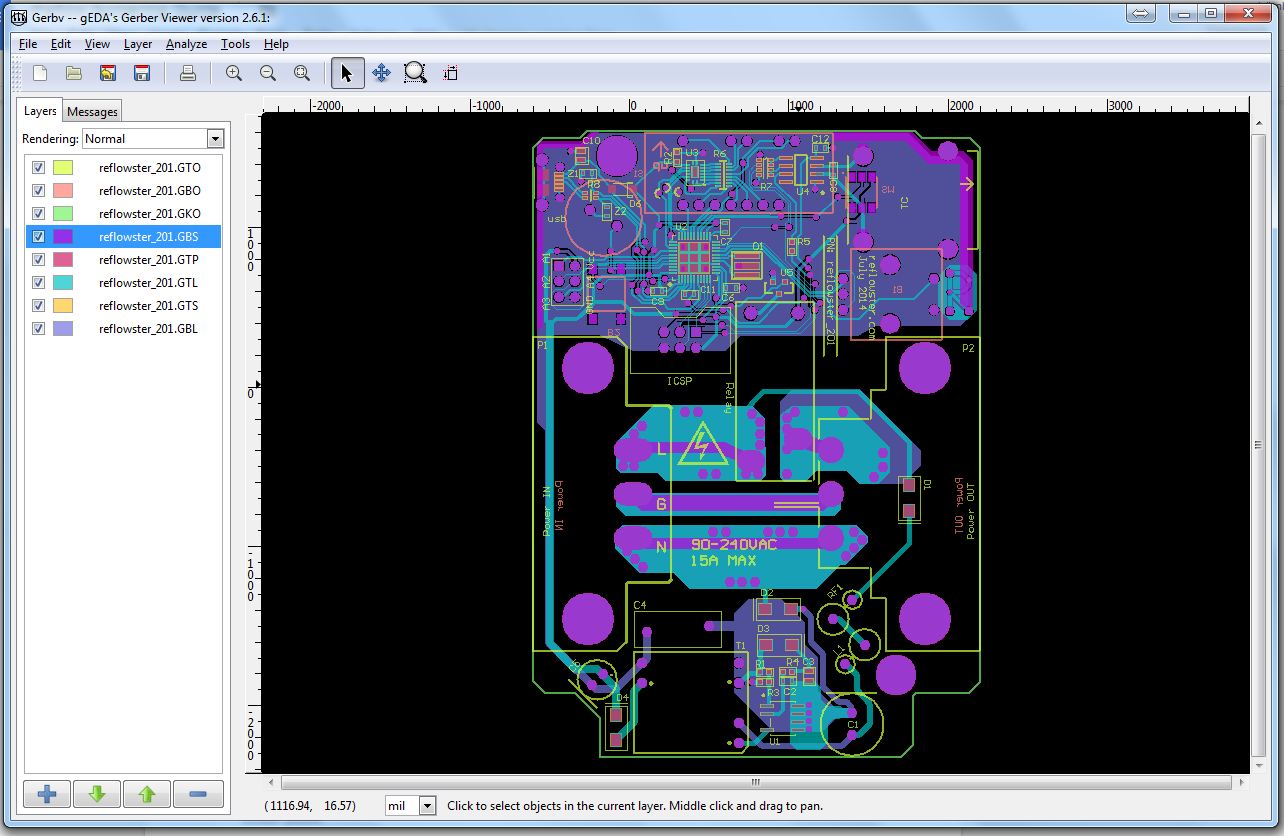Switch to the Layers tab
Viewport: 1284px width, 836px height.
tap(41, 111)
